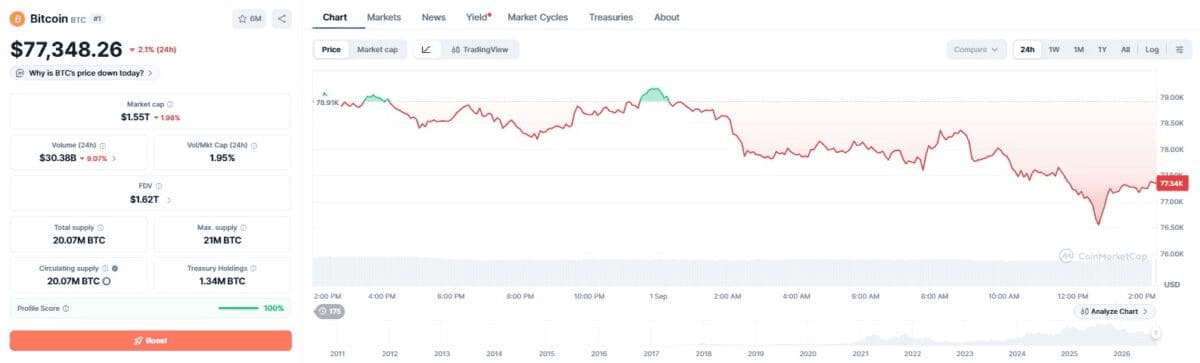Click the 78.91K opening price label
The image size is (1200, 363).
(327, 102)
